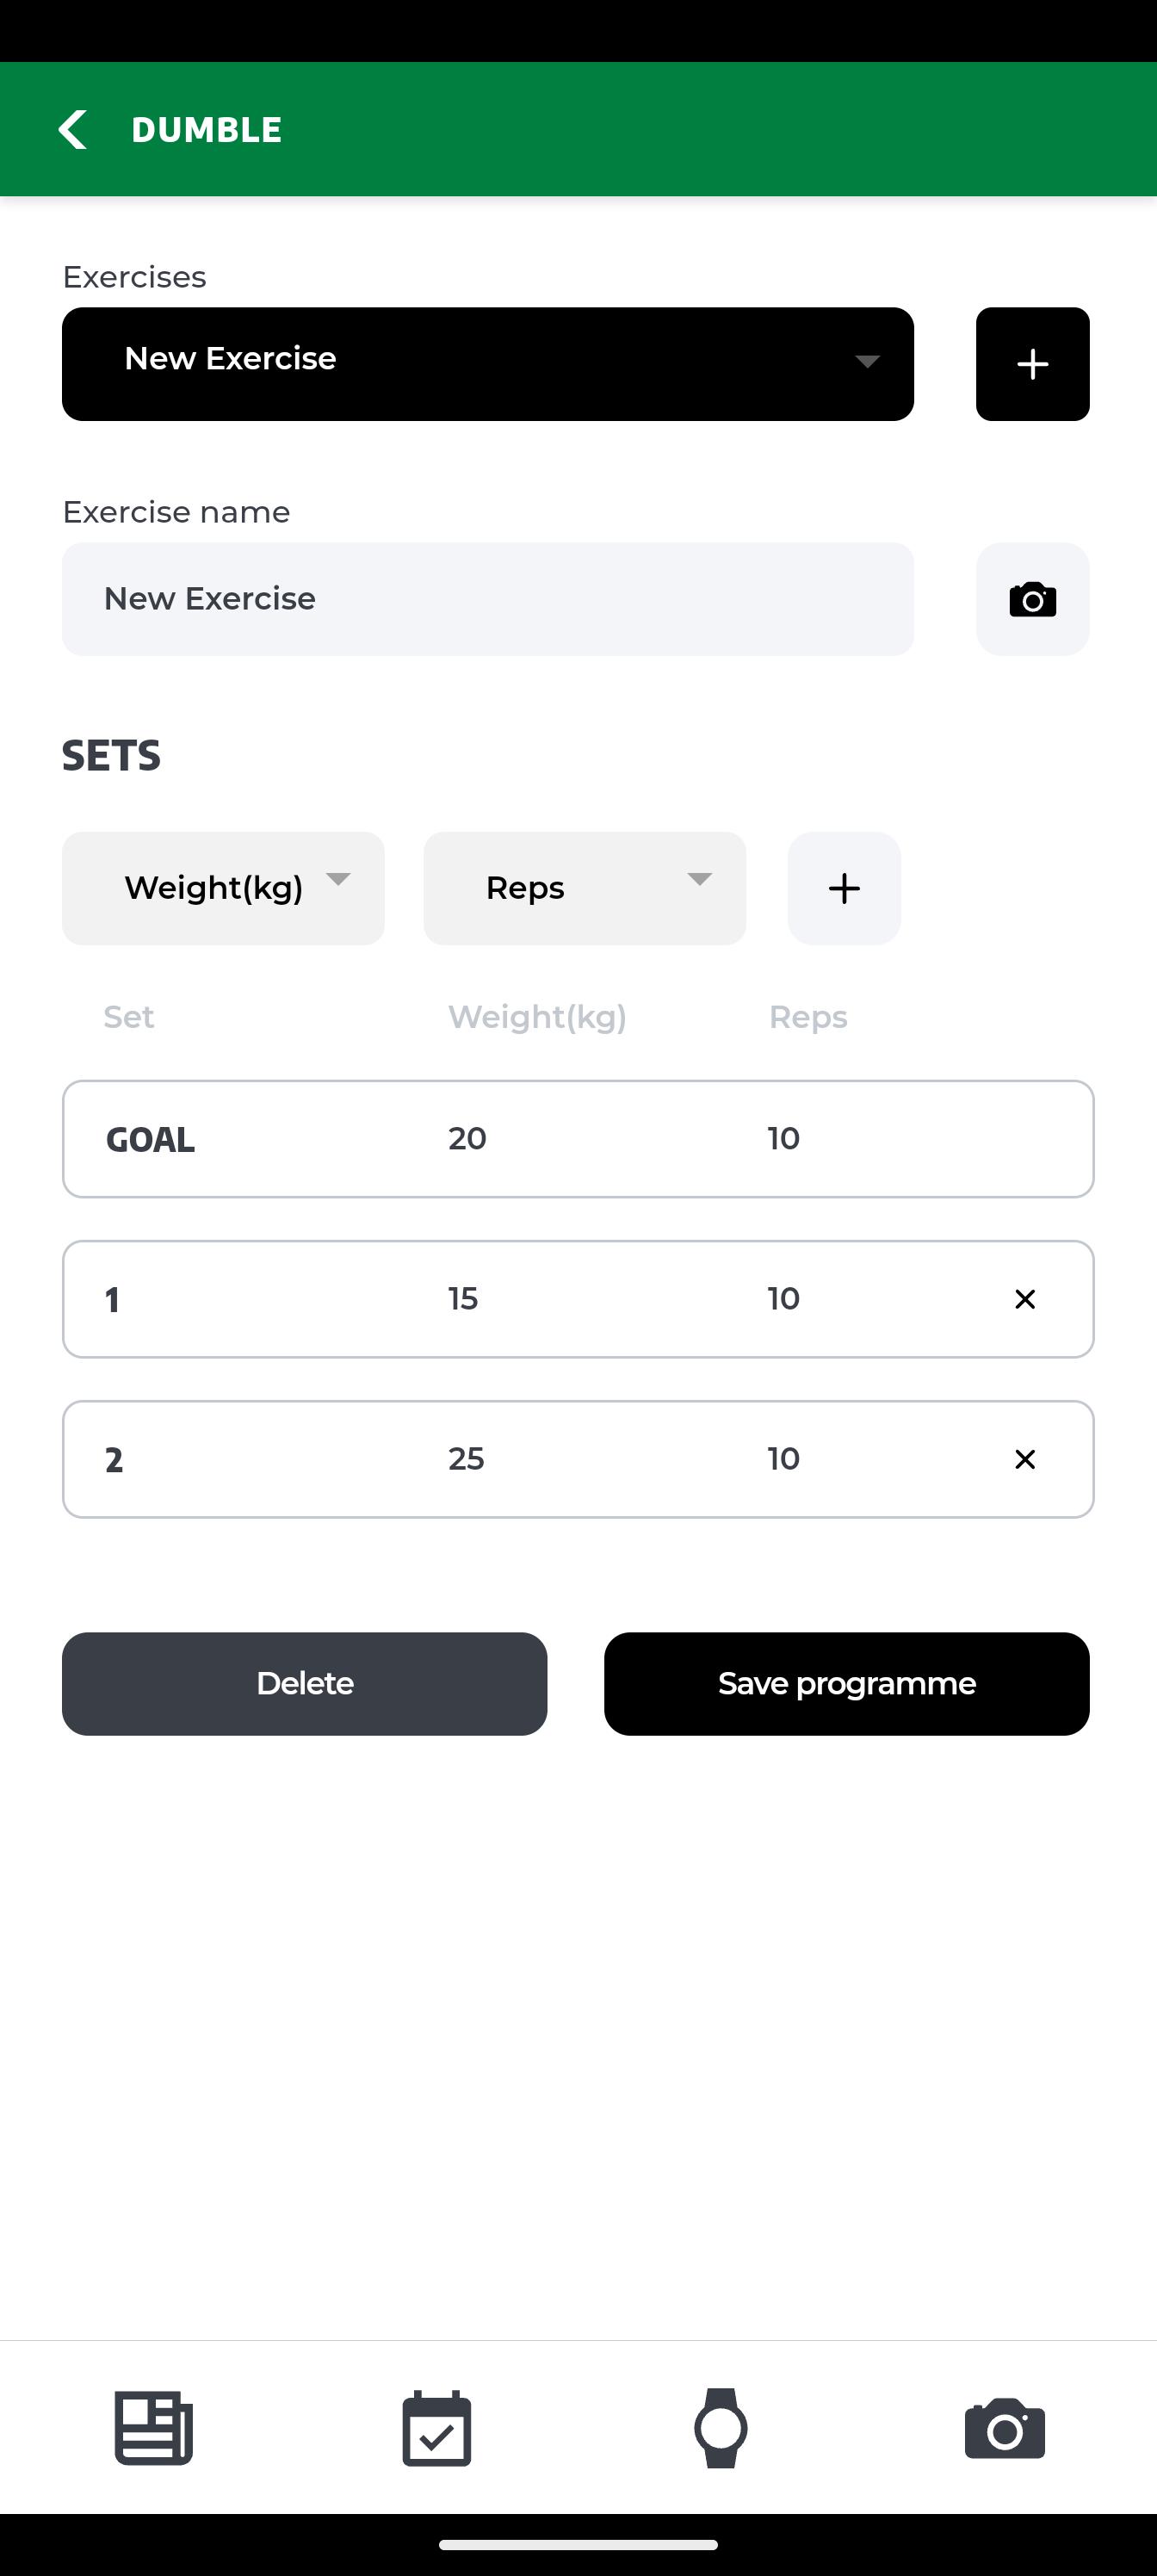Open camera to add exercise photo
Image resolution: width=1157 pixels, height=2576 pixels.
click(1032, 599)
